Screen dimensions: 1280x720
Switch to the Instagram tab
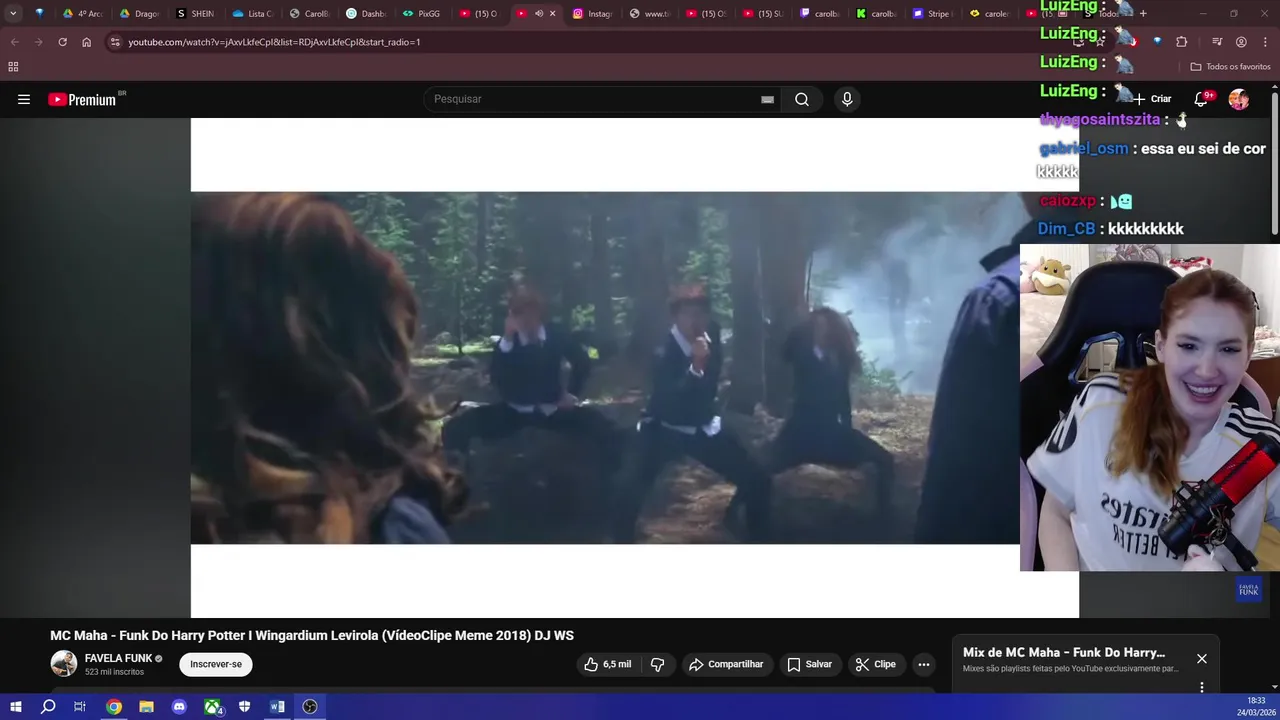[592, 13]
